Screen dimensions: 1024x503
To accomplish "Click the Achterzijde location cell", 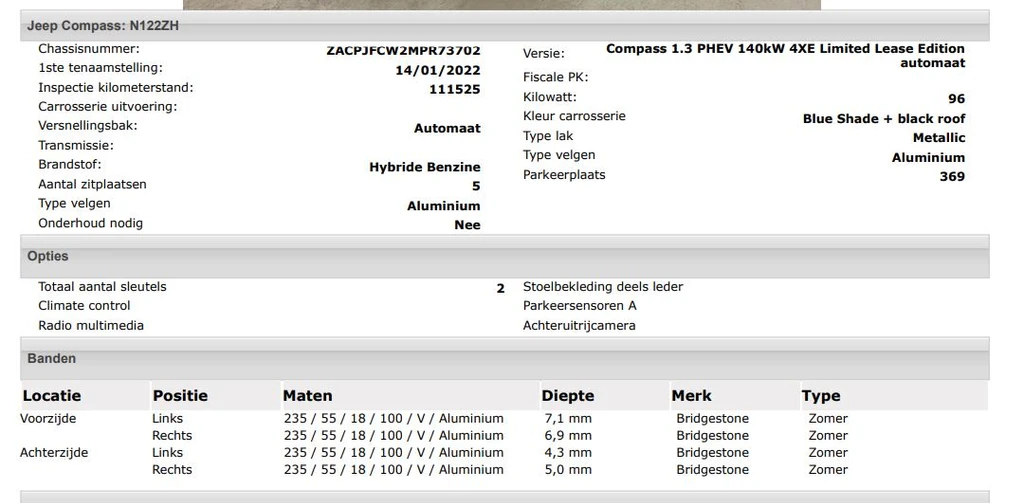I will tap(54, 453).
